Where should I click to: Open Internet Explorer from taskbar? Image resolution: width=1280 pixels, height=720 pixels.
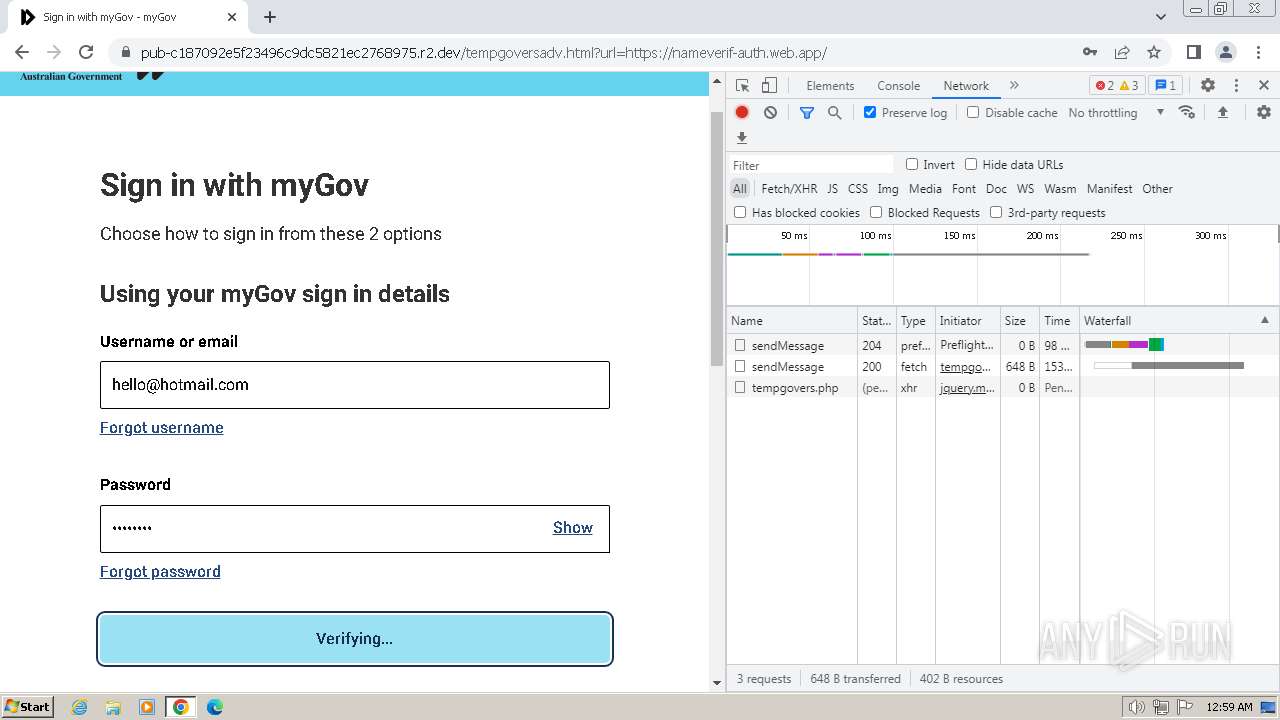click(80, 707)
